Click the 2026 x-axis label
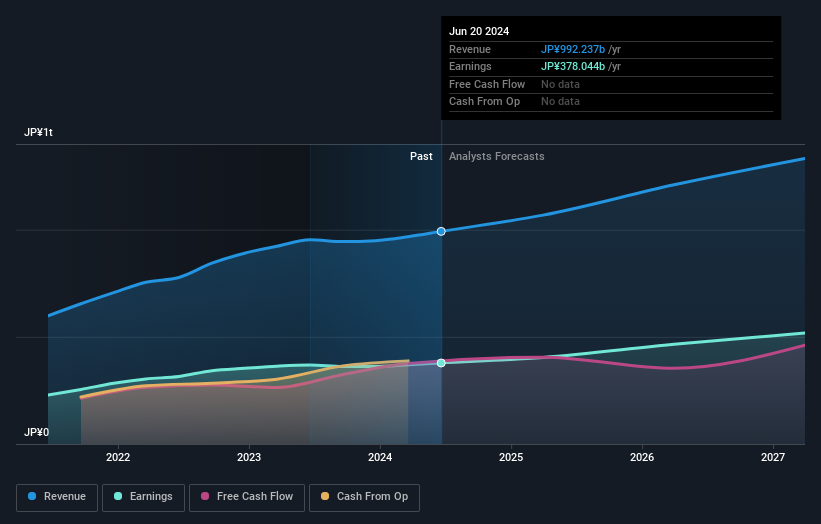 [642, 458]
